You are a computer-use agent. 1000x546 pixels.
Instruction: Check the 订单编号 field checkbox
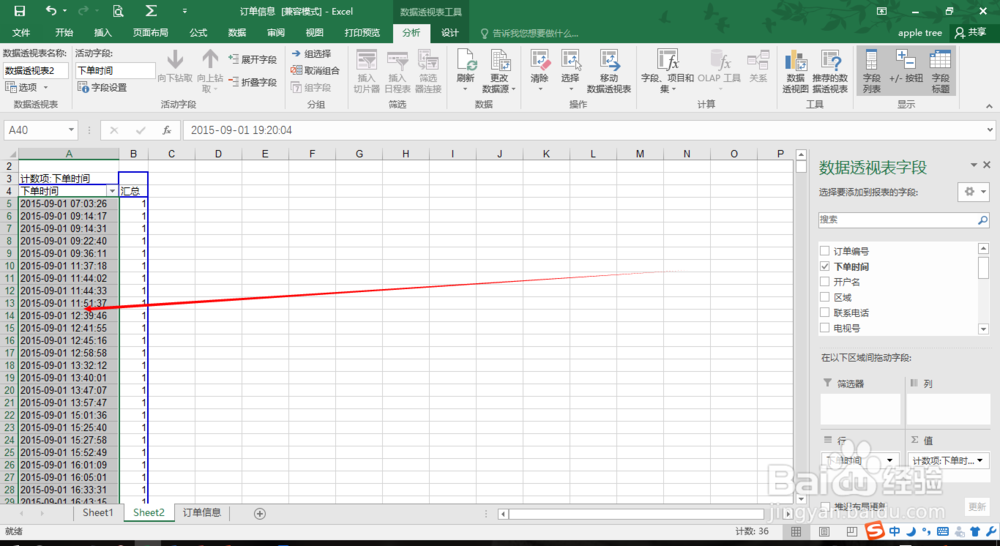coord(825,251)
